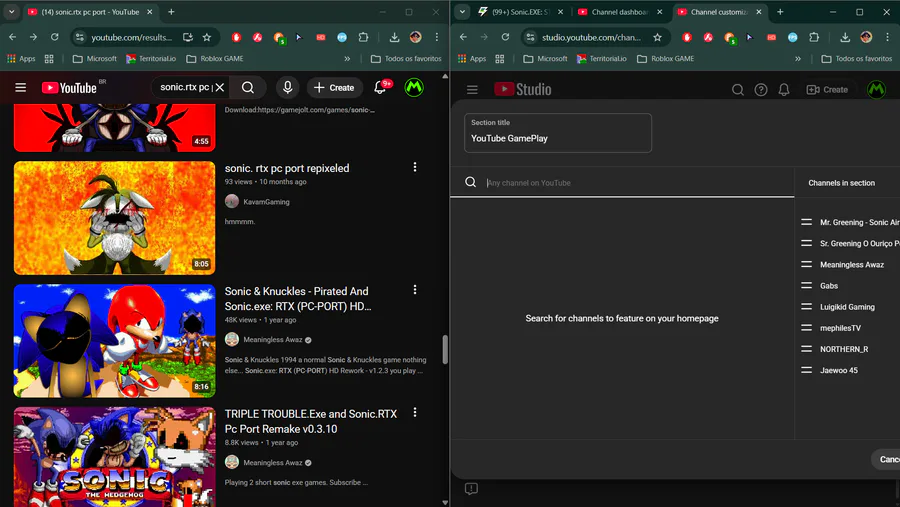Start voice search with microphone icon
Screen dimensions: 900x507
(288, 87)
